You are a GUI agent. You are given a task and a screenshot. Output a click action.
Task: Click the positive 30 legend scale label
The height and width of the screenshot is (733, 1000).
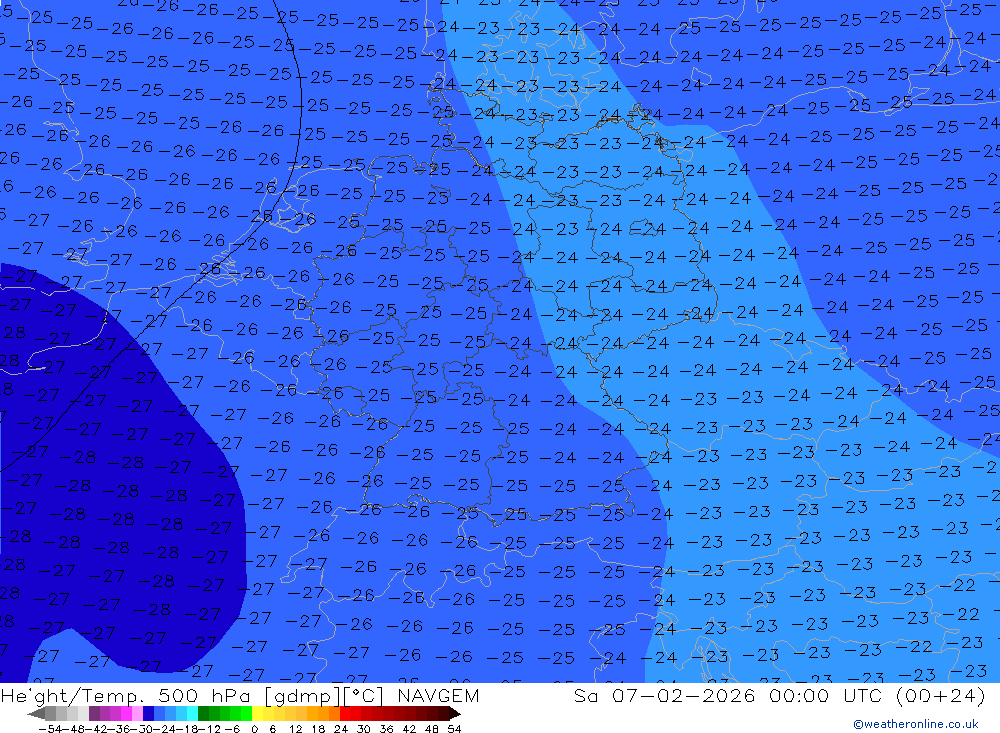364,729
